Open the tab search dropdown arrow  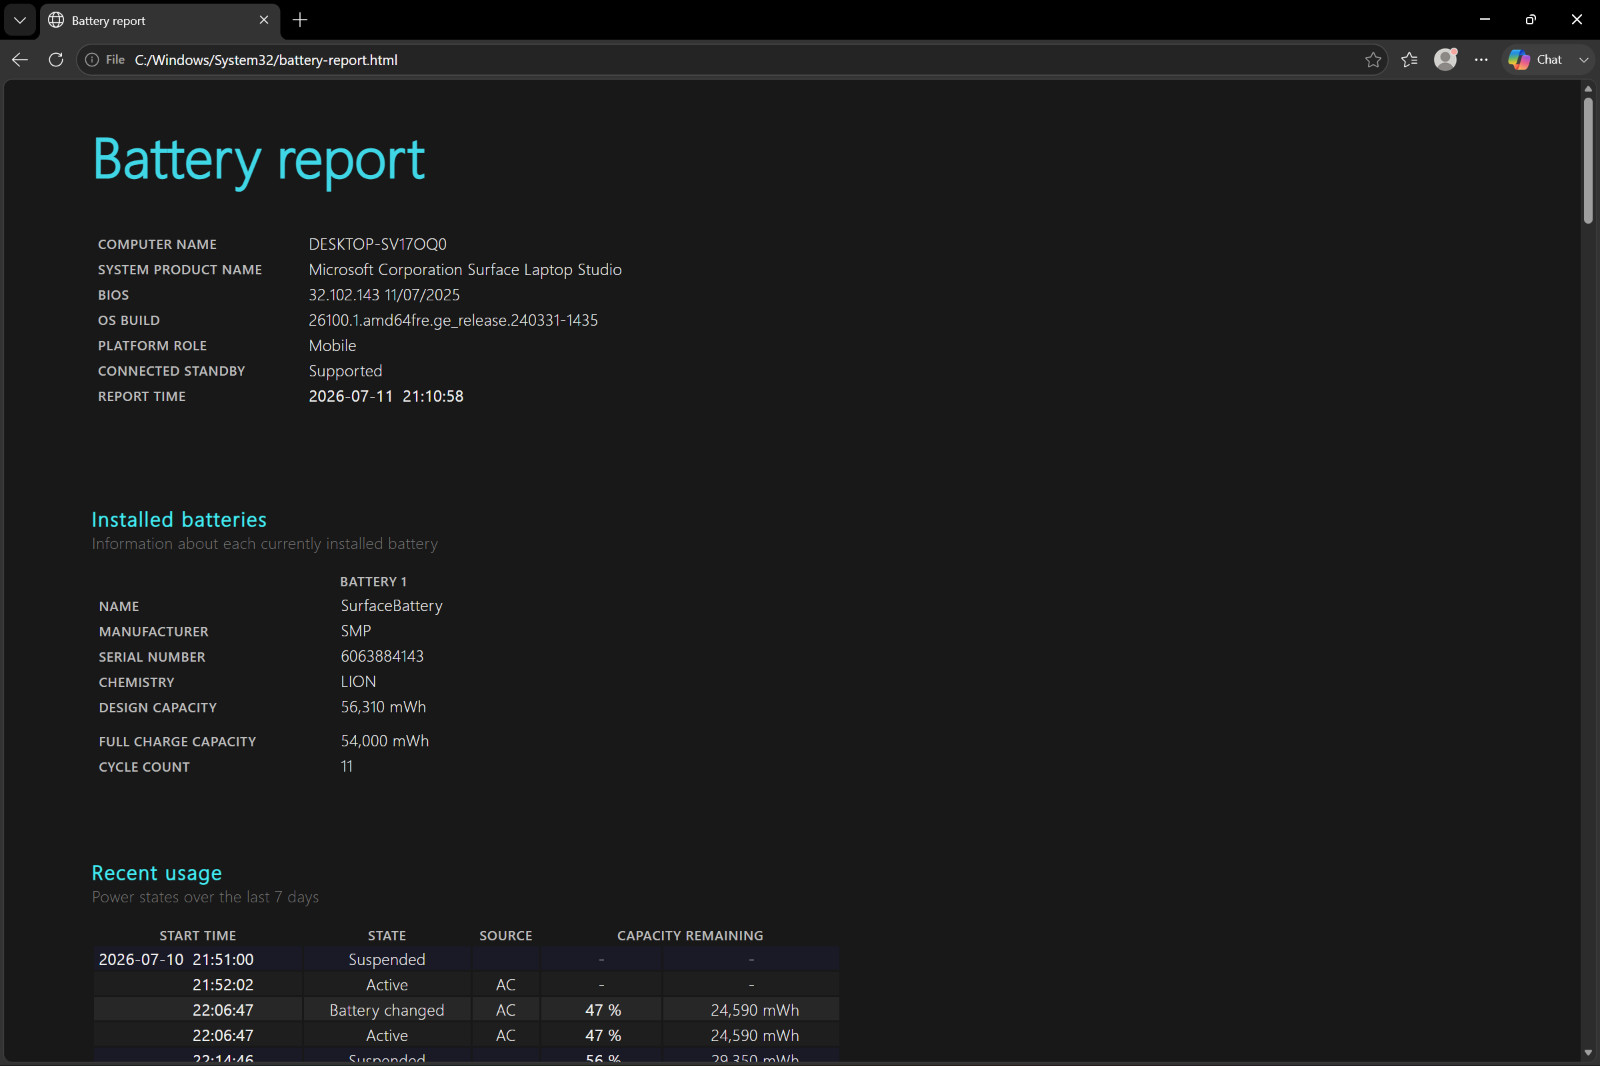pyautogui.click(x=20, y=20)
